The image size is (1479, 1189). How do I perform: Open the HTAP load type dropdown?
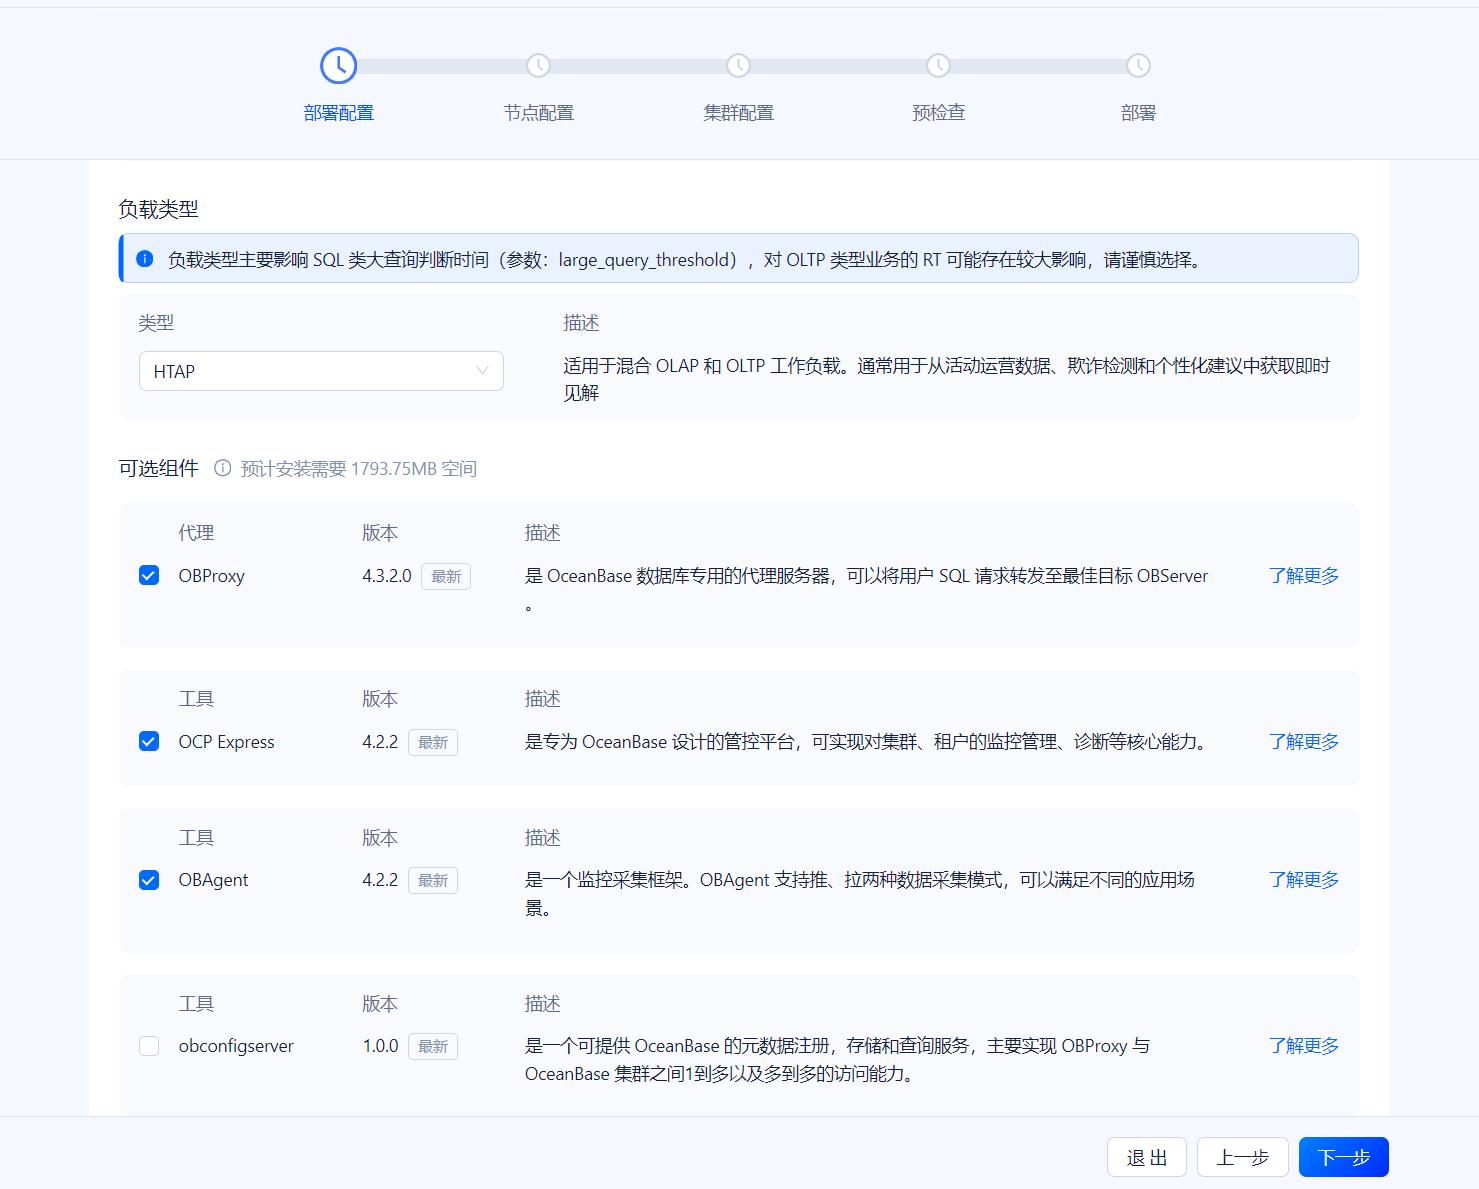(x=321, y=371)
